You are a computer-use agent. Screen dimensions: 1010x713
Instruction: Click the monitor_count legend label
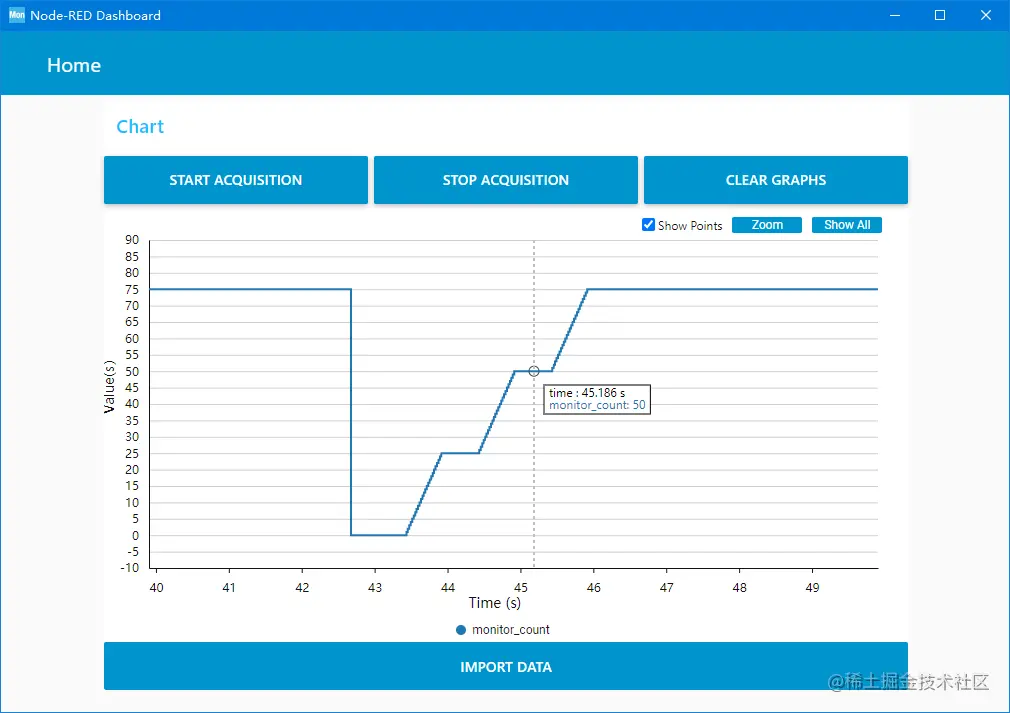point(511,630)
